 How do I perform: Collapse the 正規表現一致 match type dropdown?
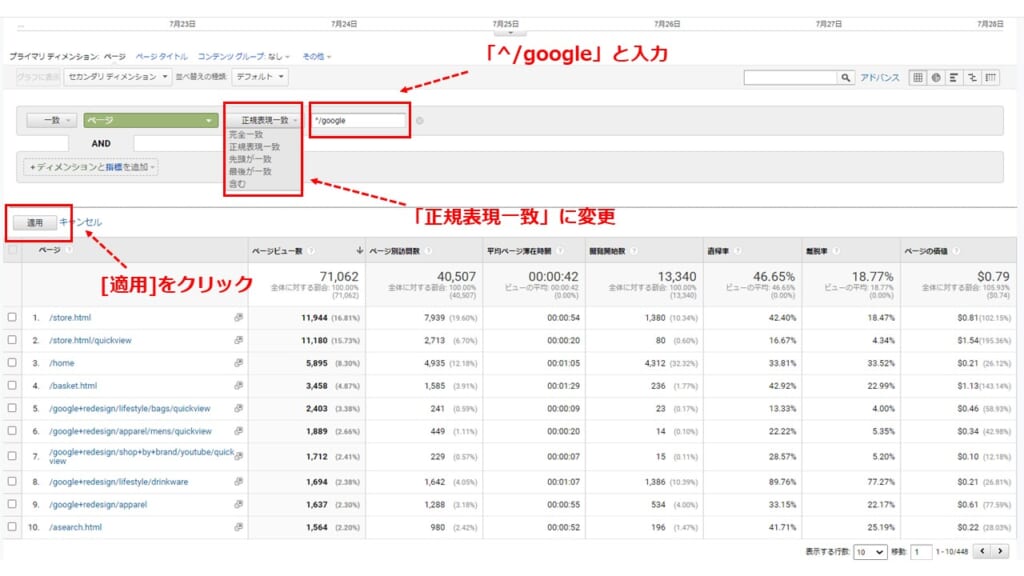263,121
